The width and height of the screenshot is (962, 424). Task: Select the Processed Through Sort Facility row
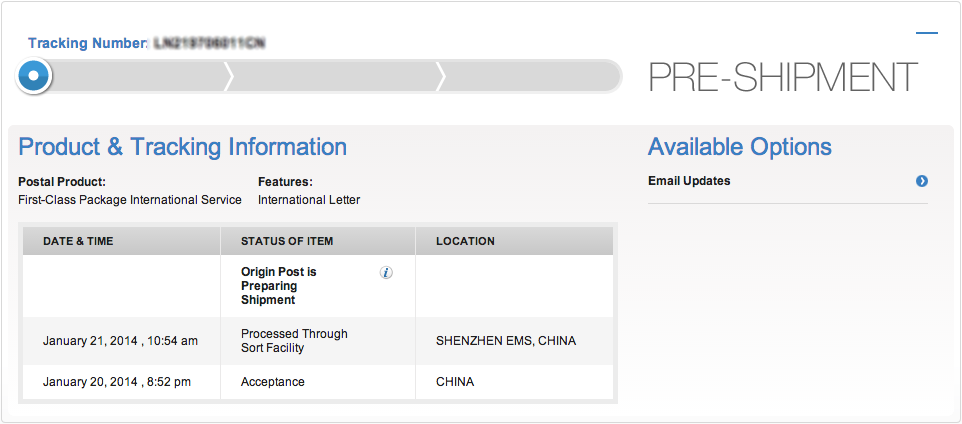pos(318,341)
